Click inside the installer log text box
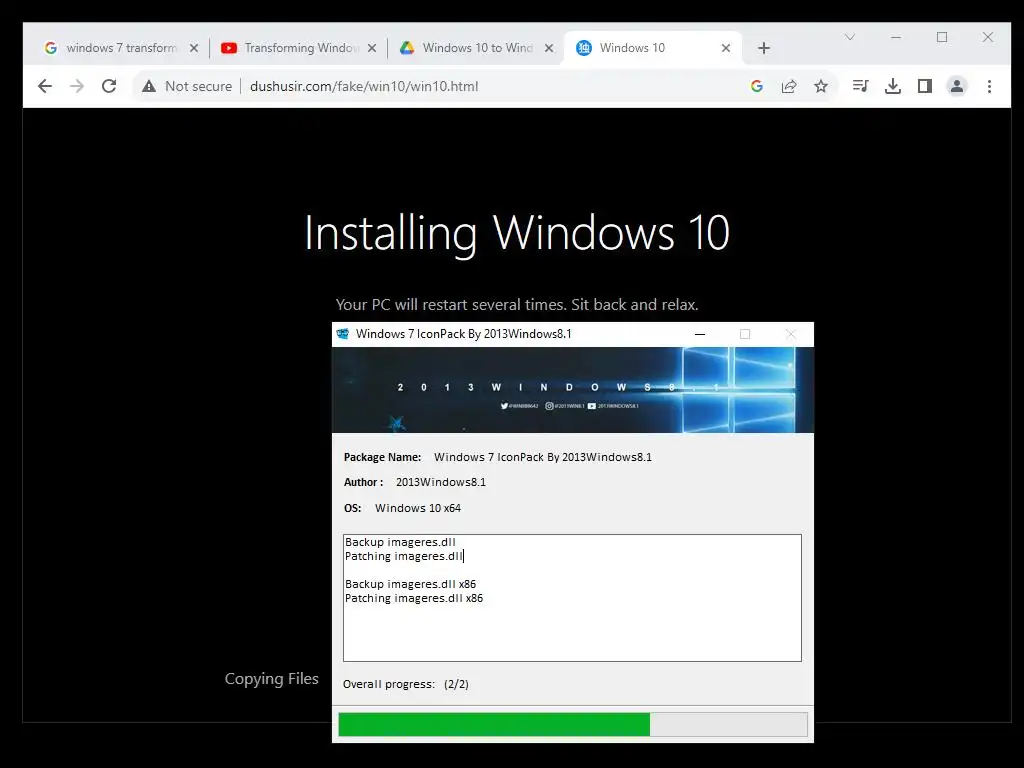Viewport: 1024px width, 768px height. pos(572,598)
